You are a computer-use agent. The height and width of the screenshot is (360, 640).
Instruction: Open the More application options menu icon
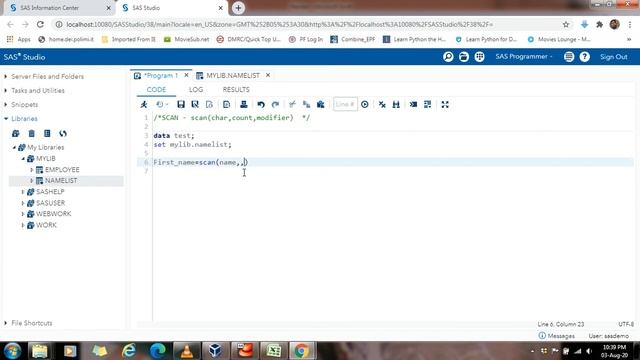[569, 57]
